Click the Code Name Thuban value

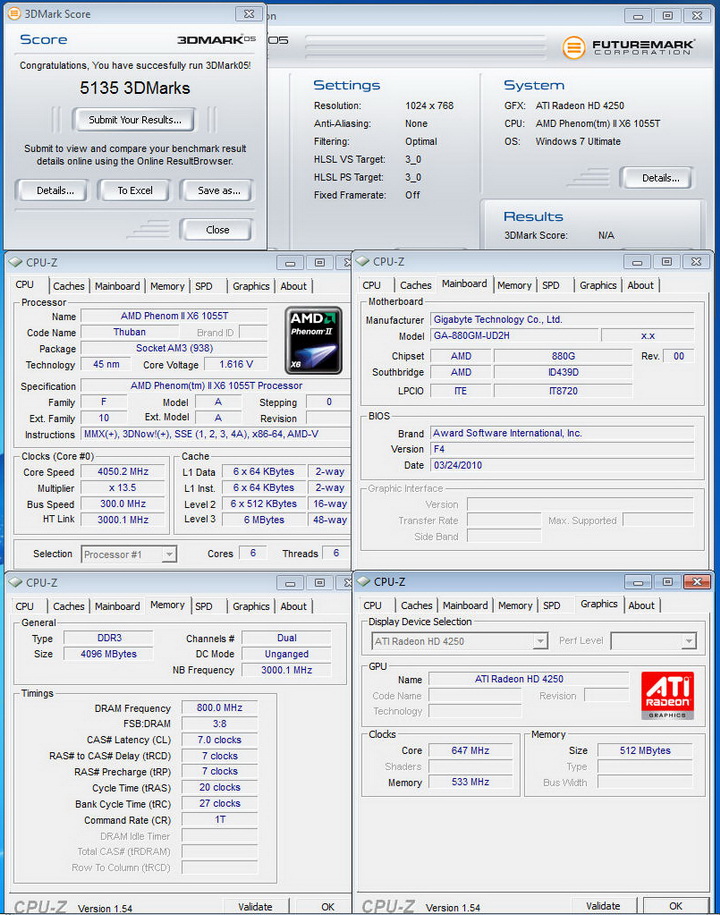tap(130, 332)
